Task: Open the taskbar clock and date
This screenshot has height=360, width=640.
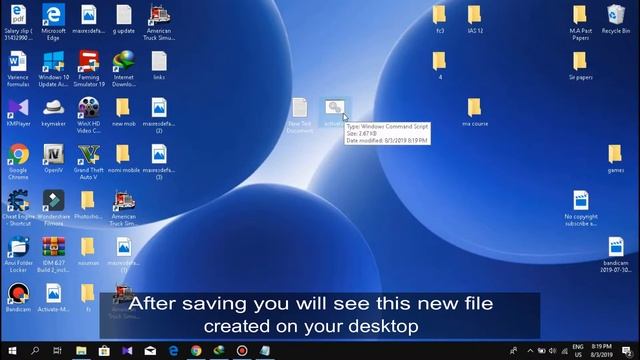Action: [x=601, y=351]
